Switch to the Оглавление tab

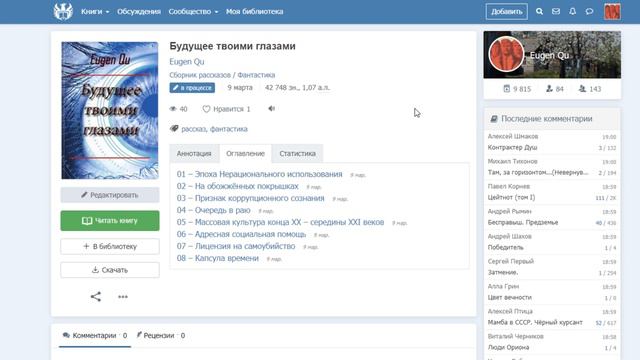click(245, 153)
